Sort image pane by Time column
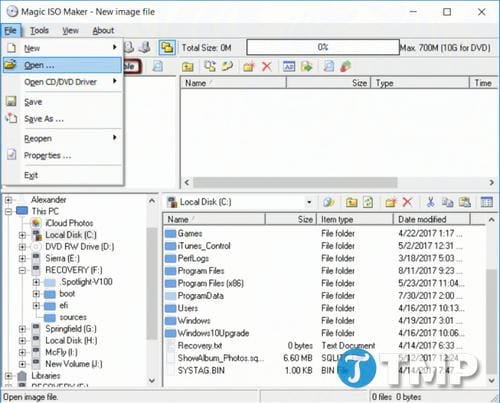The width and height of the screenshot is (500, 403). [483, 83]
